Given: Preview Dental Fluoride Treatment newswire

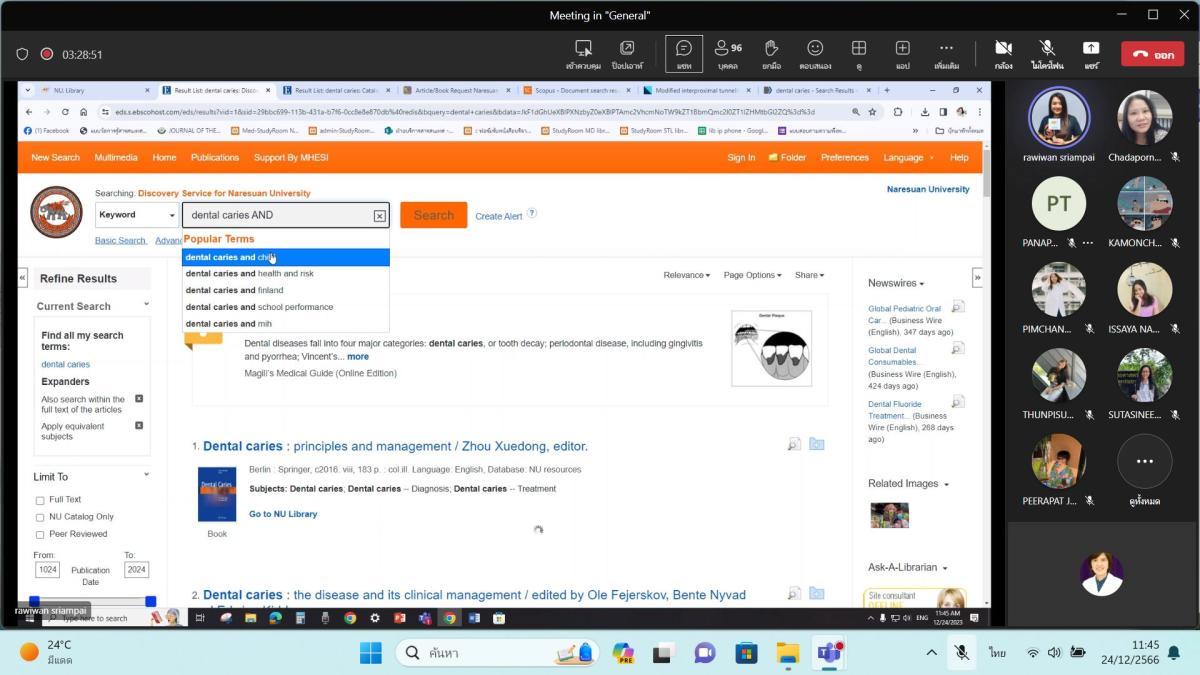Looking at the screenshot, I should 958,402.
